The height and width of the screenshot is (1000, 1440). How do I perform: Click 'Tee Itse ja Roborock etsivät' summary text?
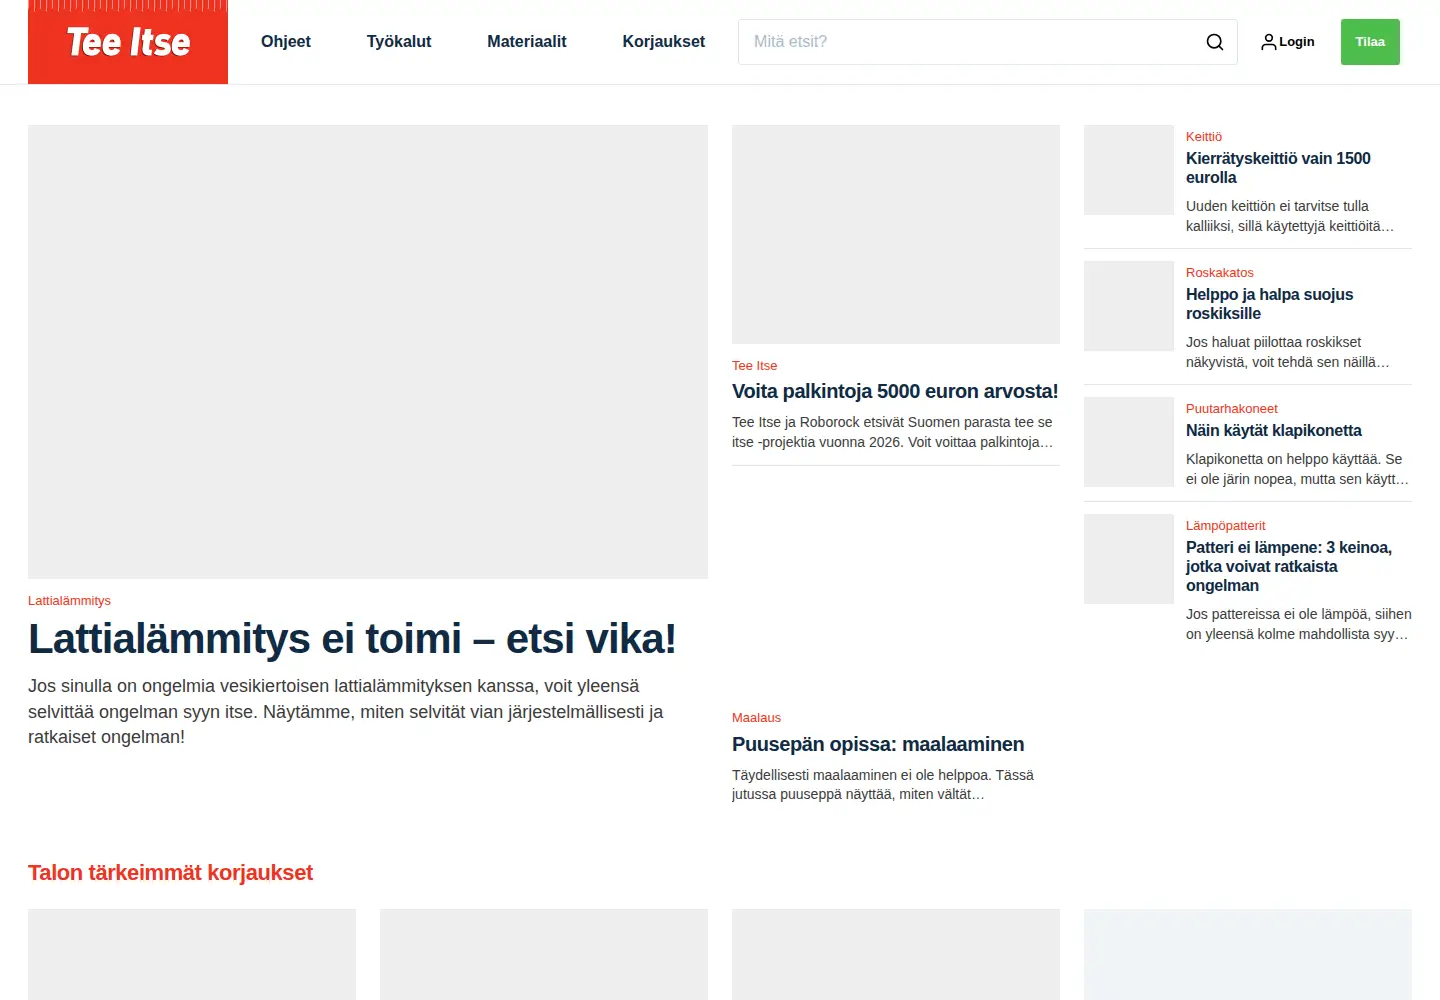[892, 432]
